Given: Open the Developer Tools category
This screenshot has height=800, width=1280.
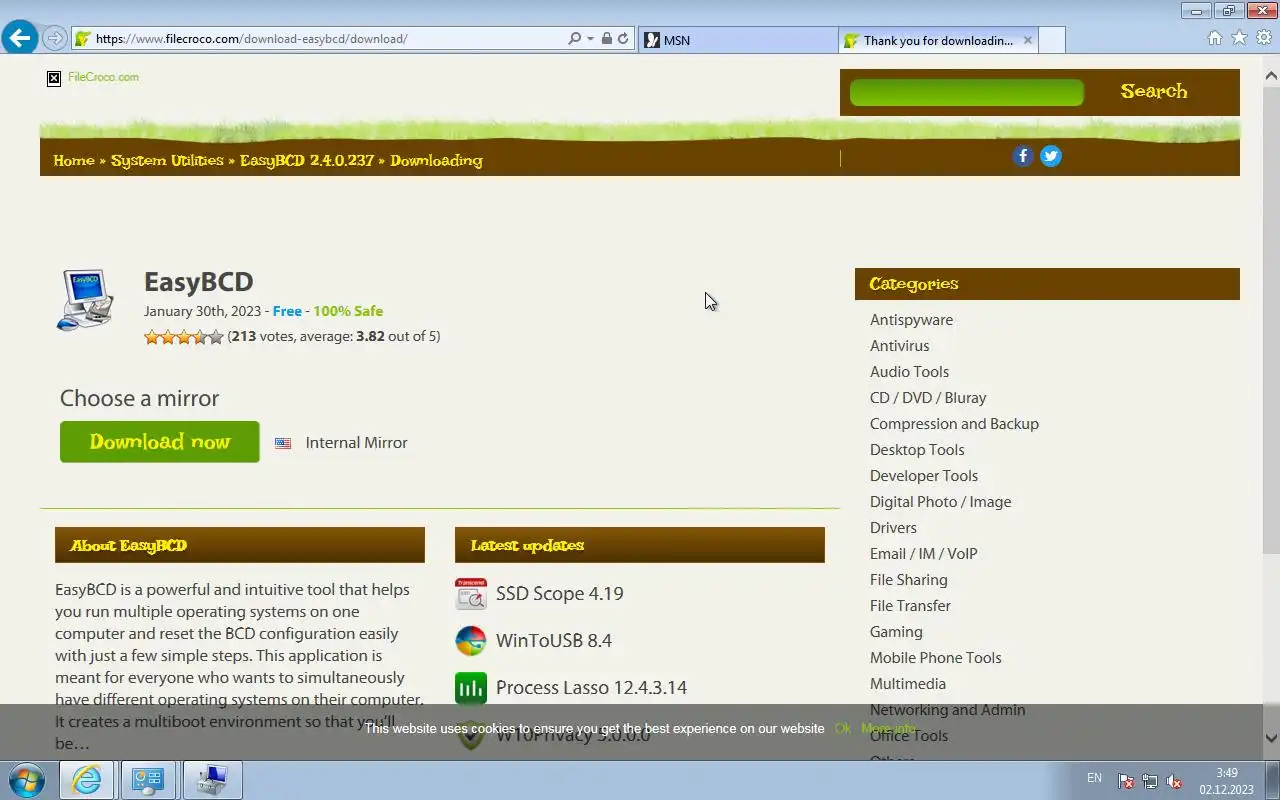Looking at the screenshot, I should tap(924, 476).
